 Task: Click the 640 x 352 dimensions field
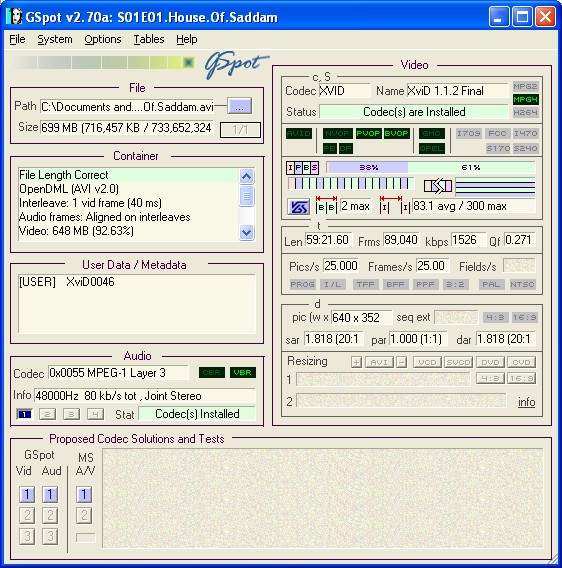(x=361, y=318)
